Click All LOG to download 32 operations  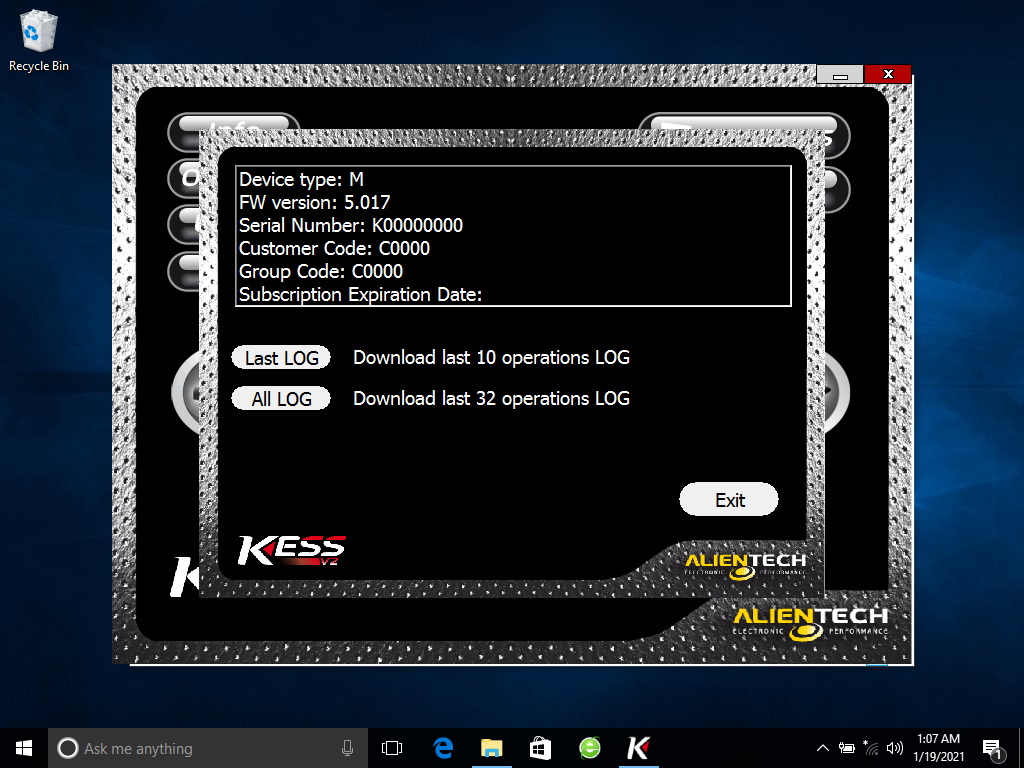[x=281, y=398]
